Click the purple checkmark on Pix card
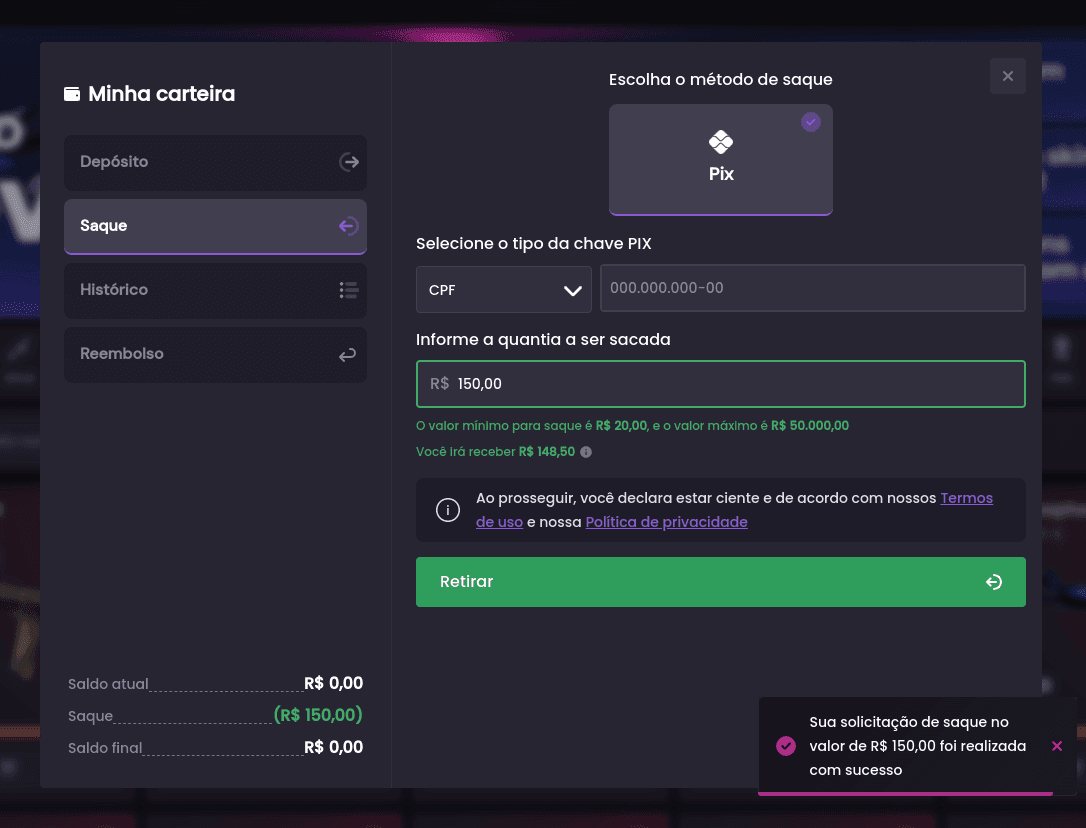The image size is (1086, 828). [810, 122]
